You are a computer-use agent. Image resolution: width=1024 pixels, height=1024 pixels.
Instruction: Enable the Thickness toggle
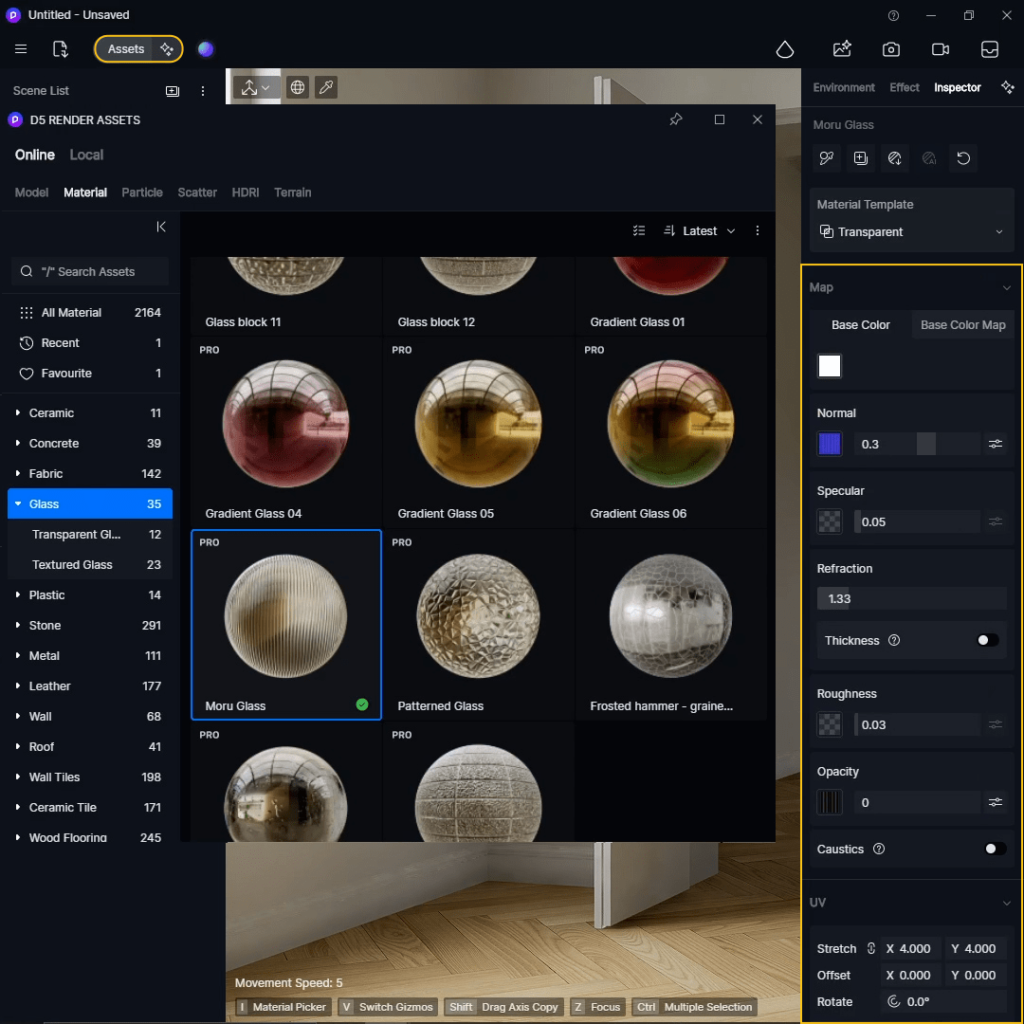tap(987, 640)
